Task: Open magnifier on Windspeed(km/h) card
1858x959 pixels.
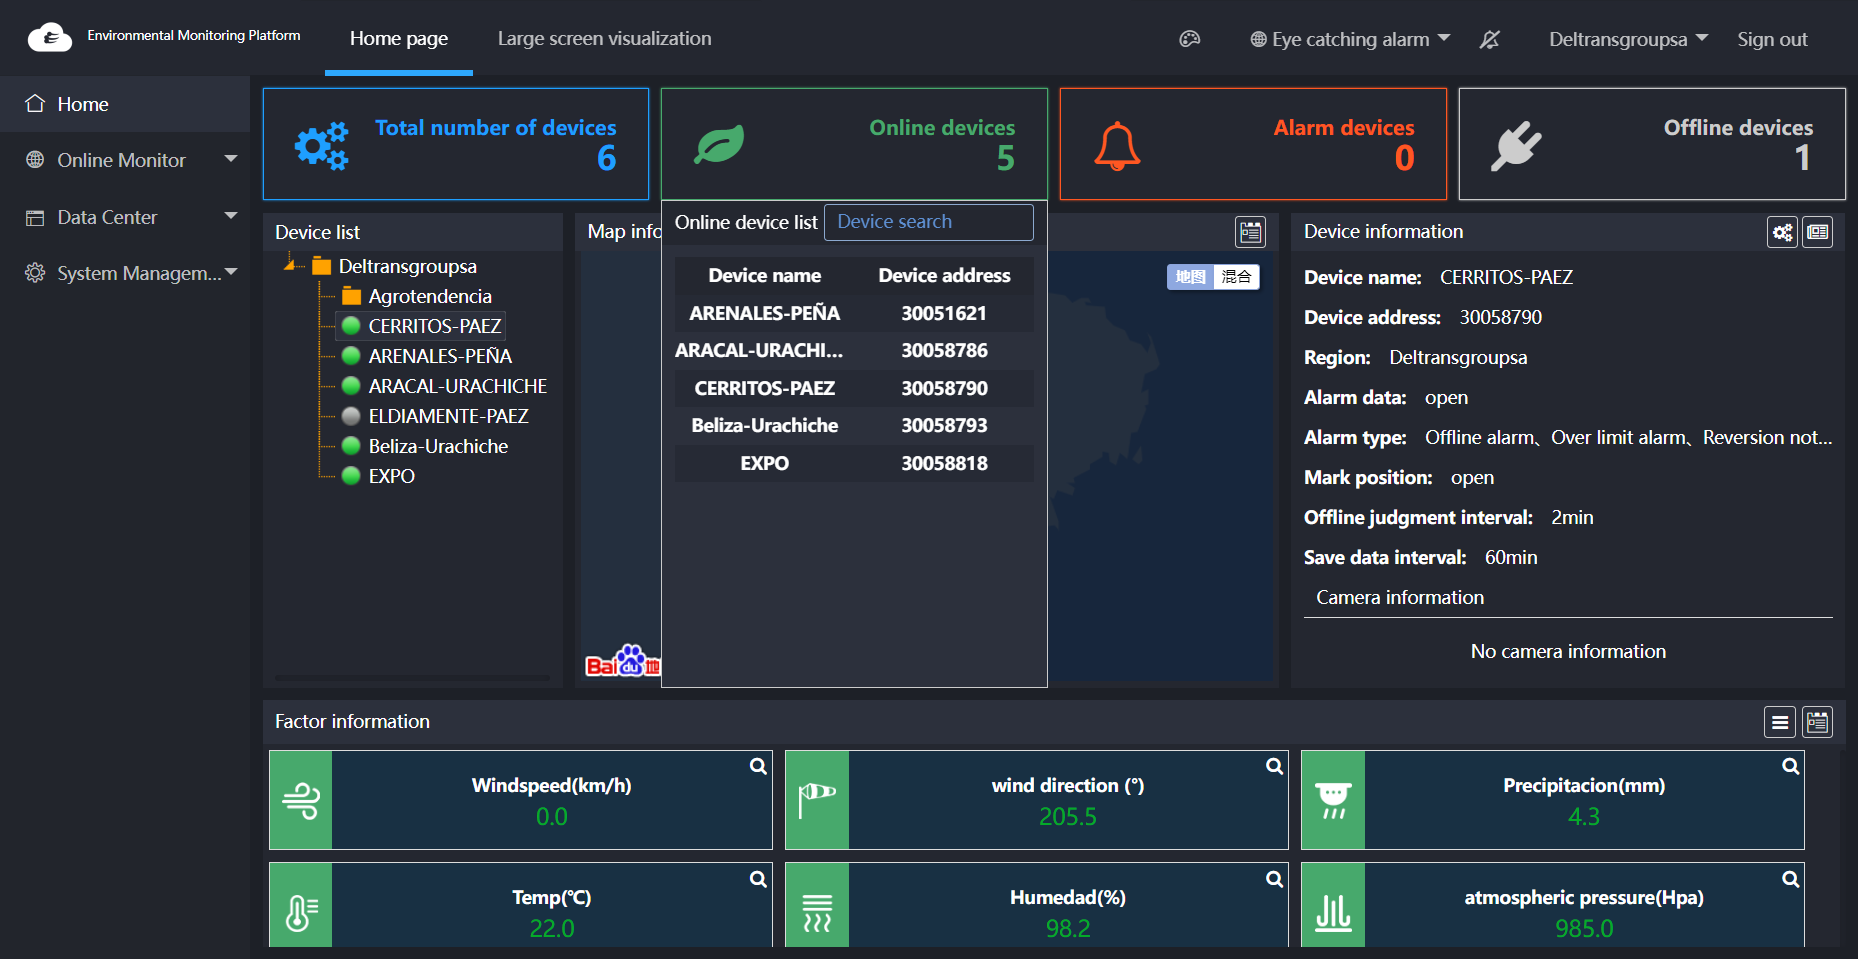Action: tap(759, 766)
